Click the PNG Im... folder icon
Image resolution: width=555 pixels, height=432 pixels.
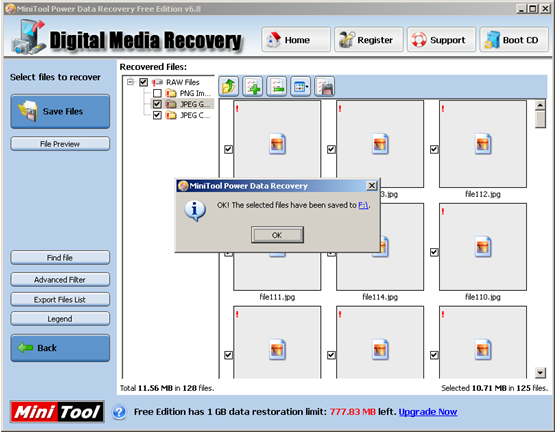click(171, 93)
